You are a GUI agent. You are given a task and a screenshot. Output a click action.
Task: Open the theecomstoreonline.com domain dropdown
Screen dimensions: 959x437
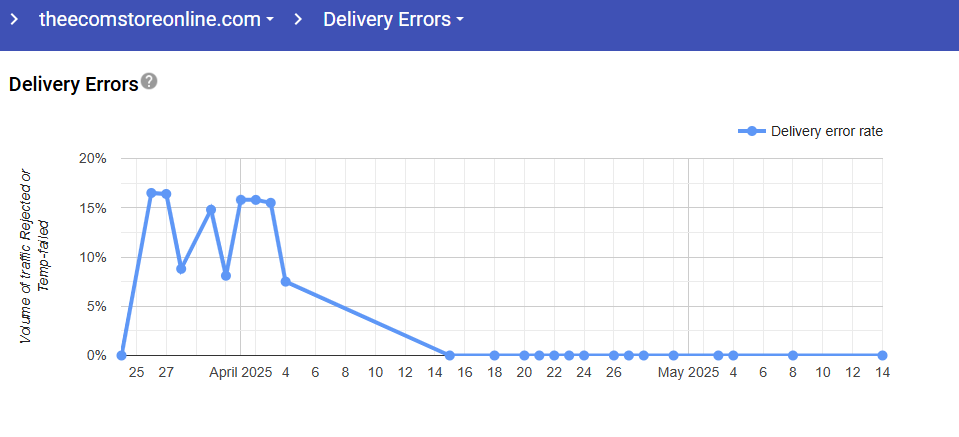pyautogui.click(x=156, y=20)
